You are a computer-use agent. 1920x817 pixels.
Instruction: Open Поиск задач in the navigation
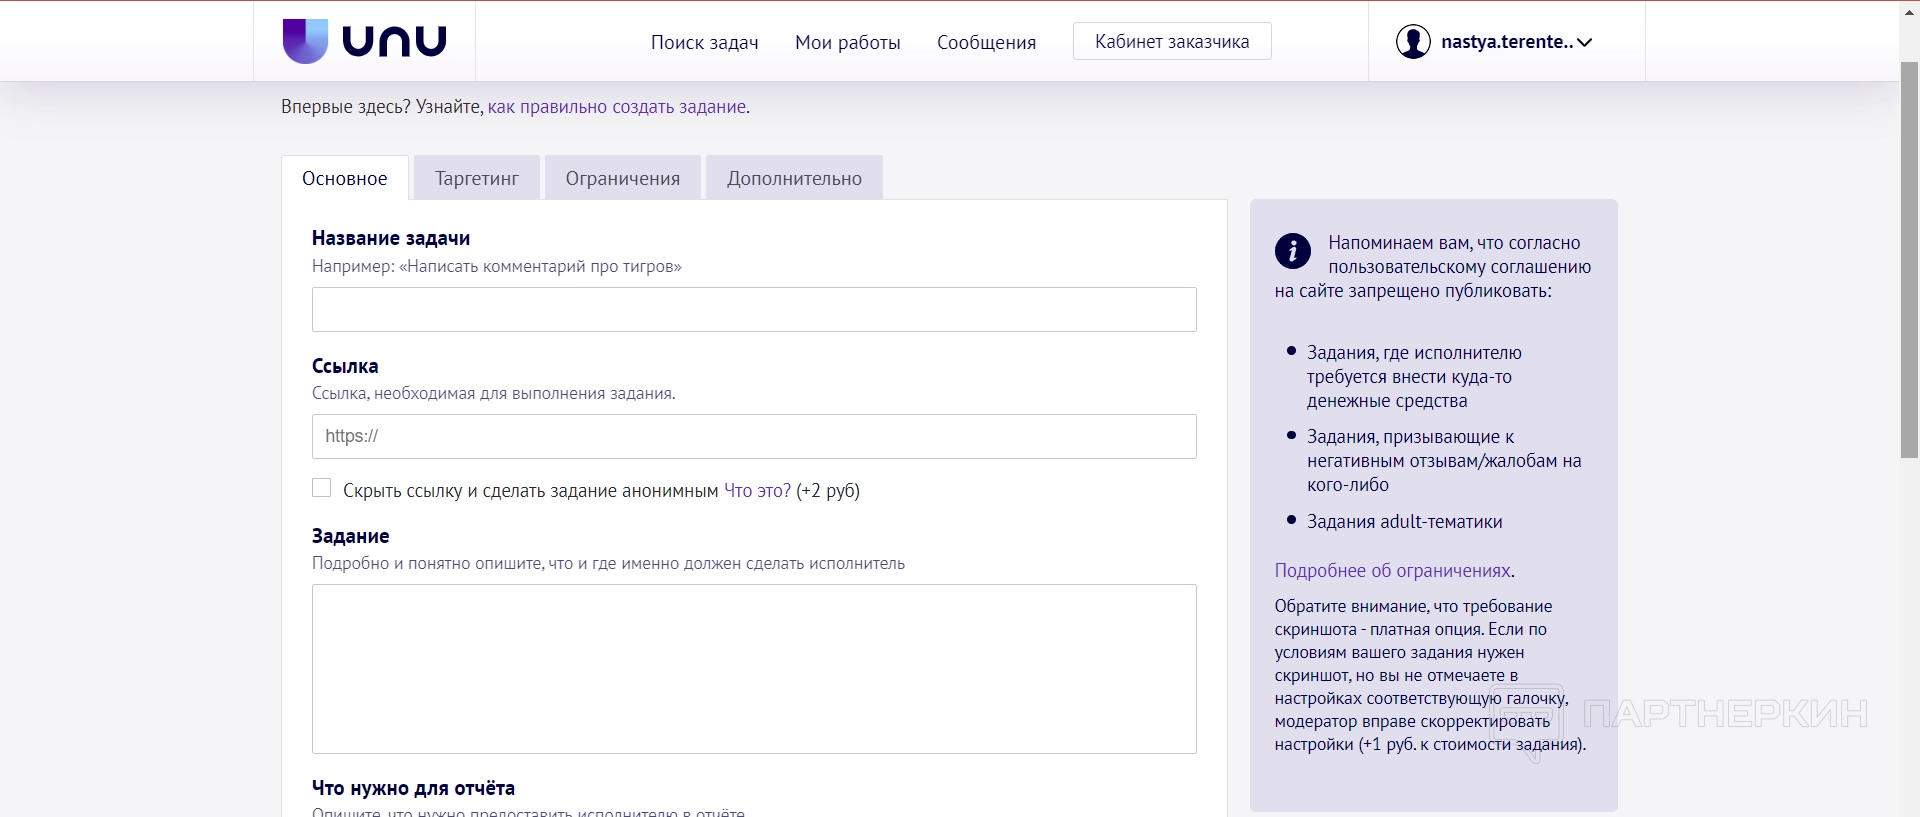tap(704, 42)
